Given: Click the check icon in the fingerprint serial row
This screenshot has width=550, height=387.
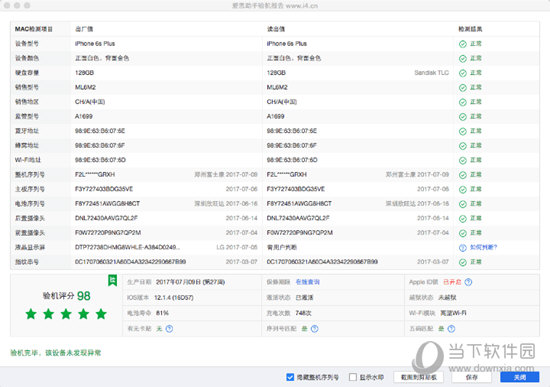Looking at the screenshot, I should pos(463,262).
